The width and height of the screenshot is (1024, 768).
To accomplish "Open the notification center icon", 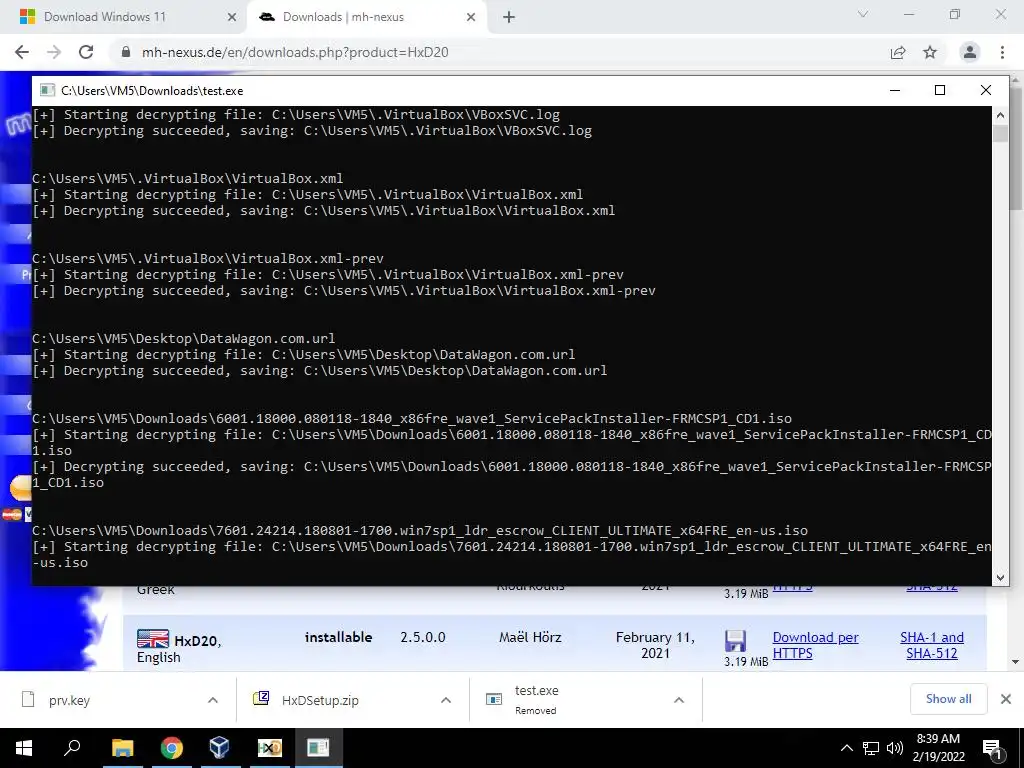I will 993,748.
